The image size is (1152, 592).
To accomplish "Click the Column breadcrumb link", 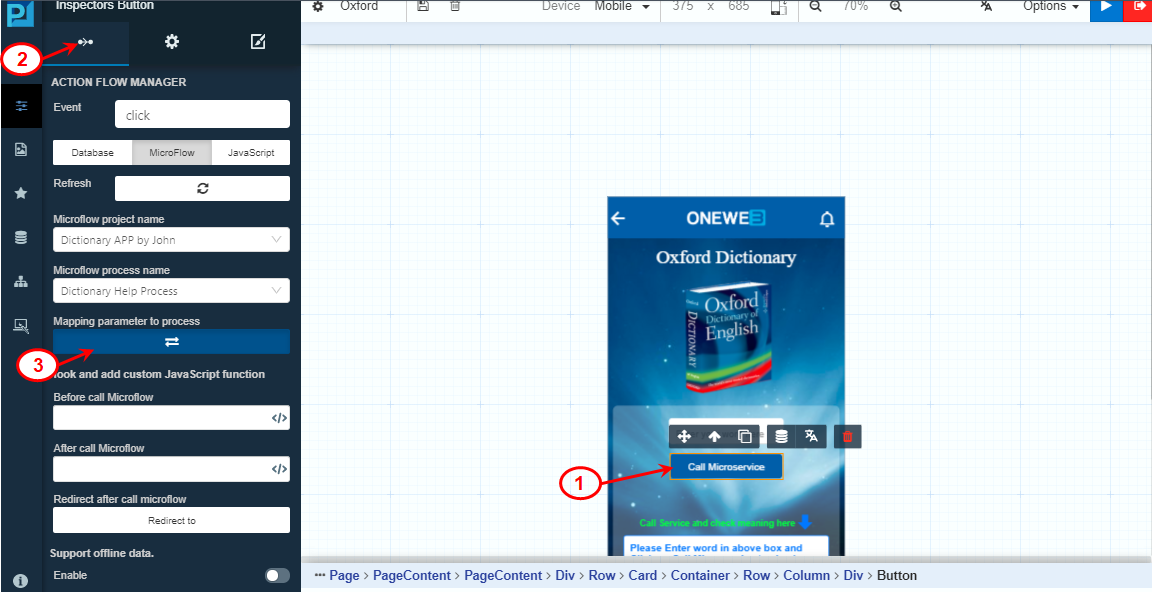I will 807,575.
